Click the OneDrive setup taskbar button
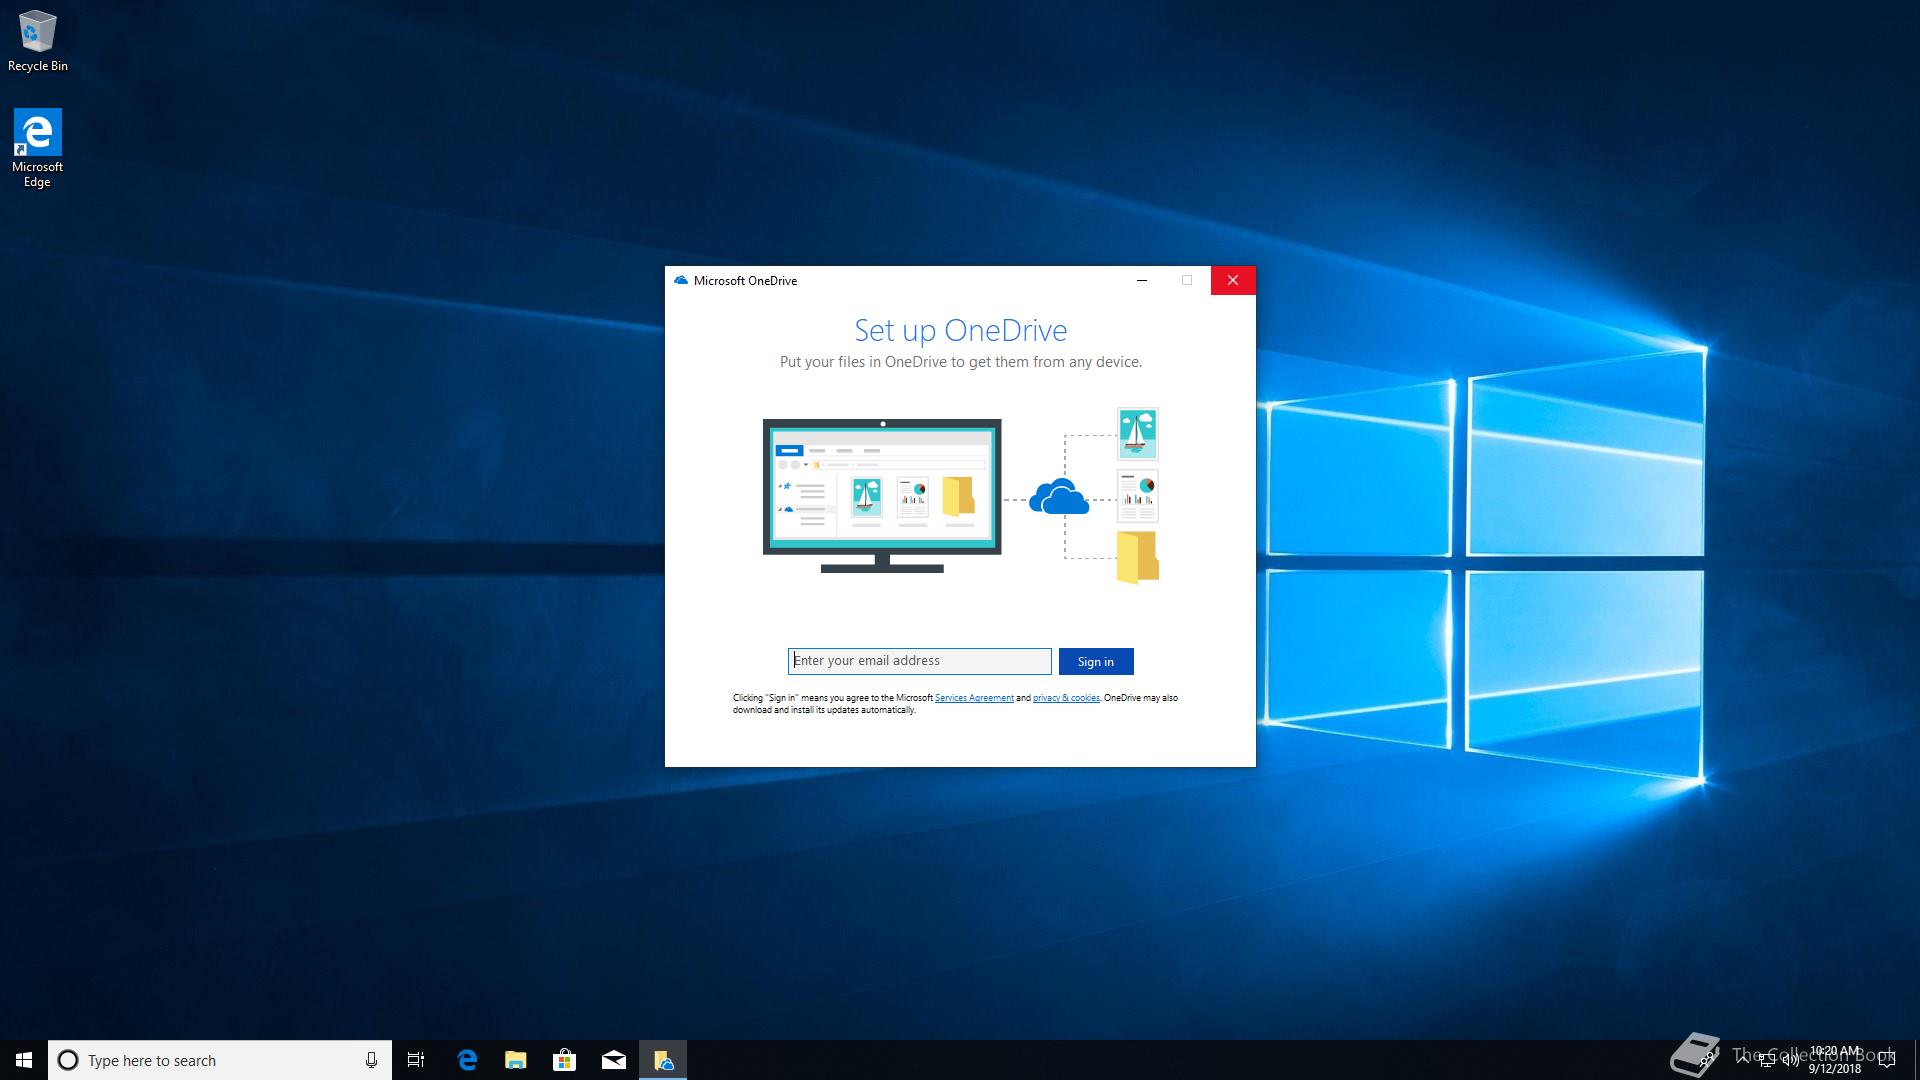Viewport: 1920px width, 1080px height. [x=663, y=1060]
